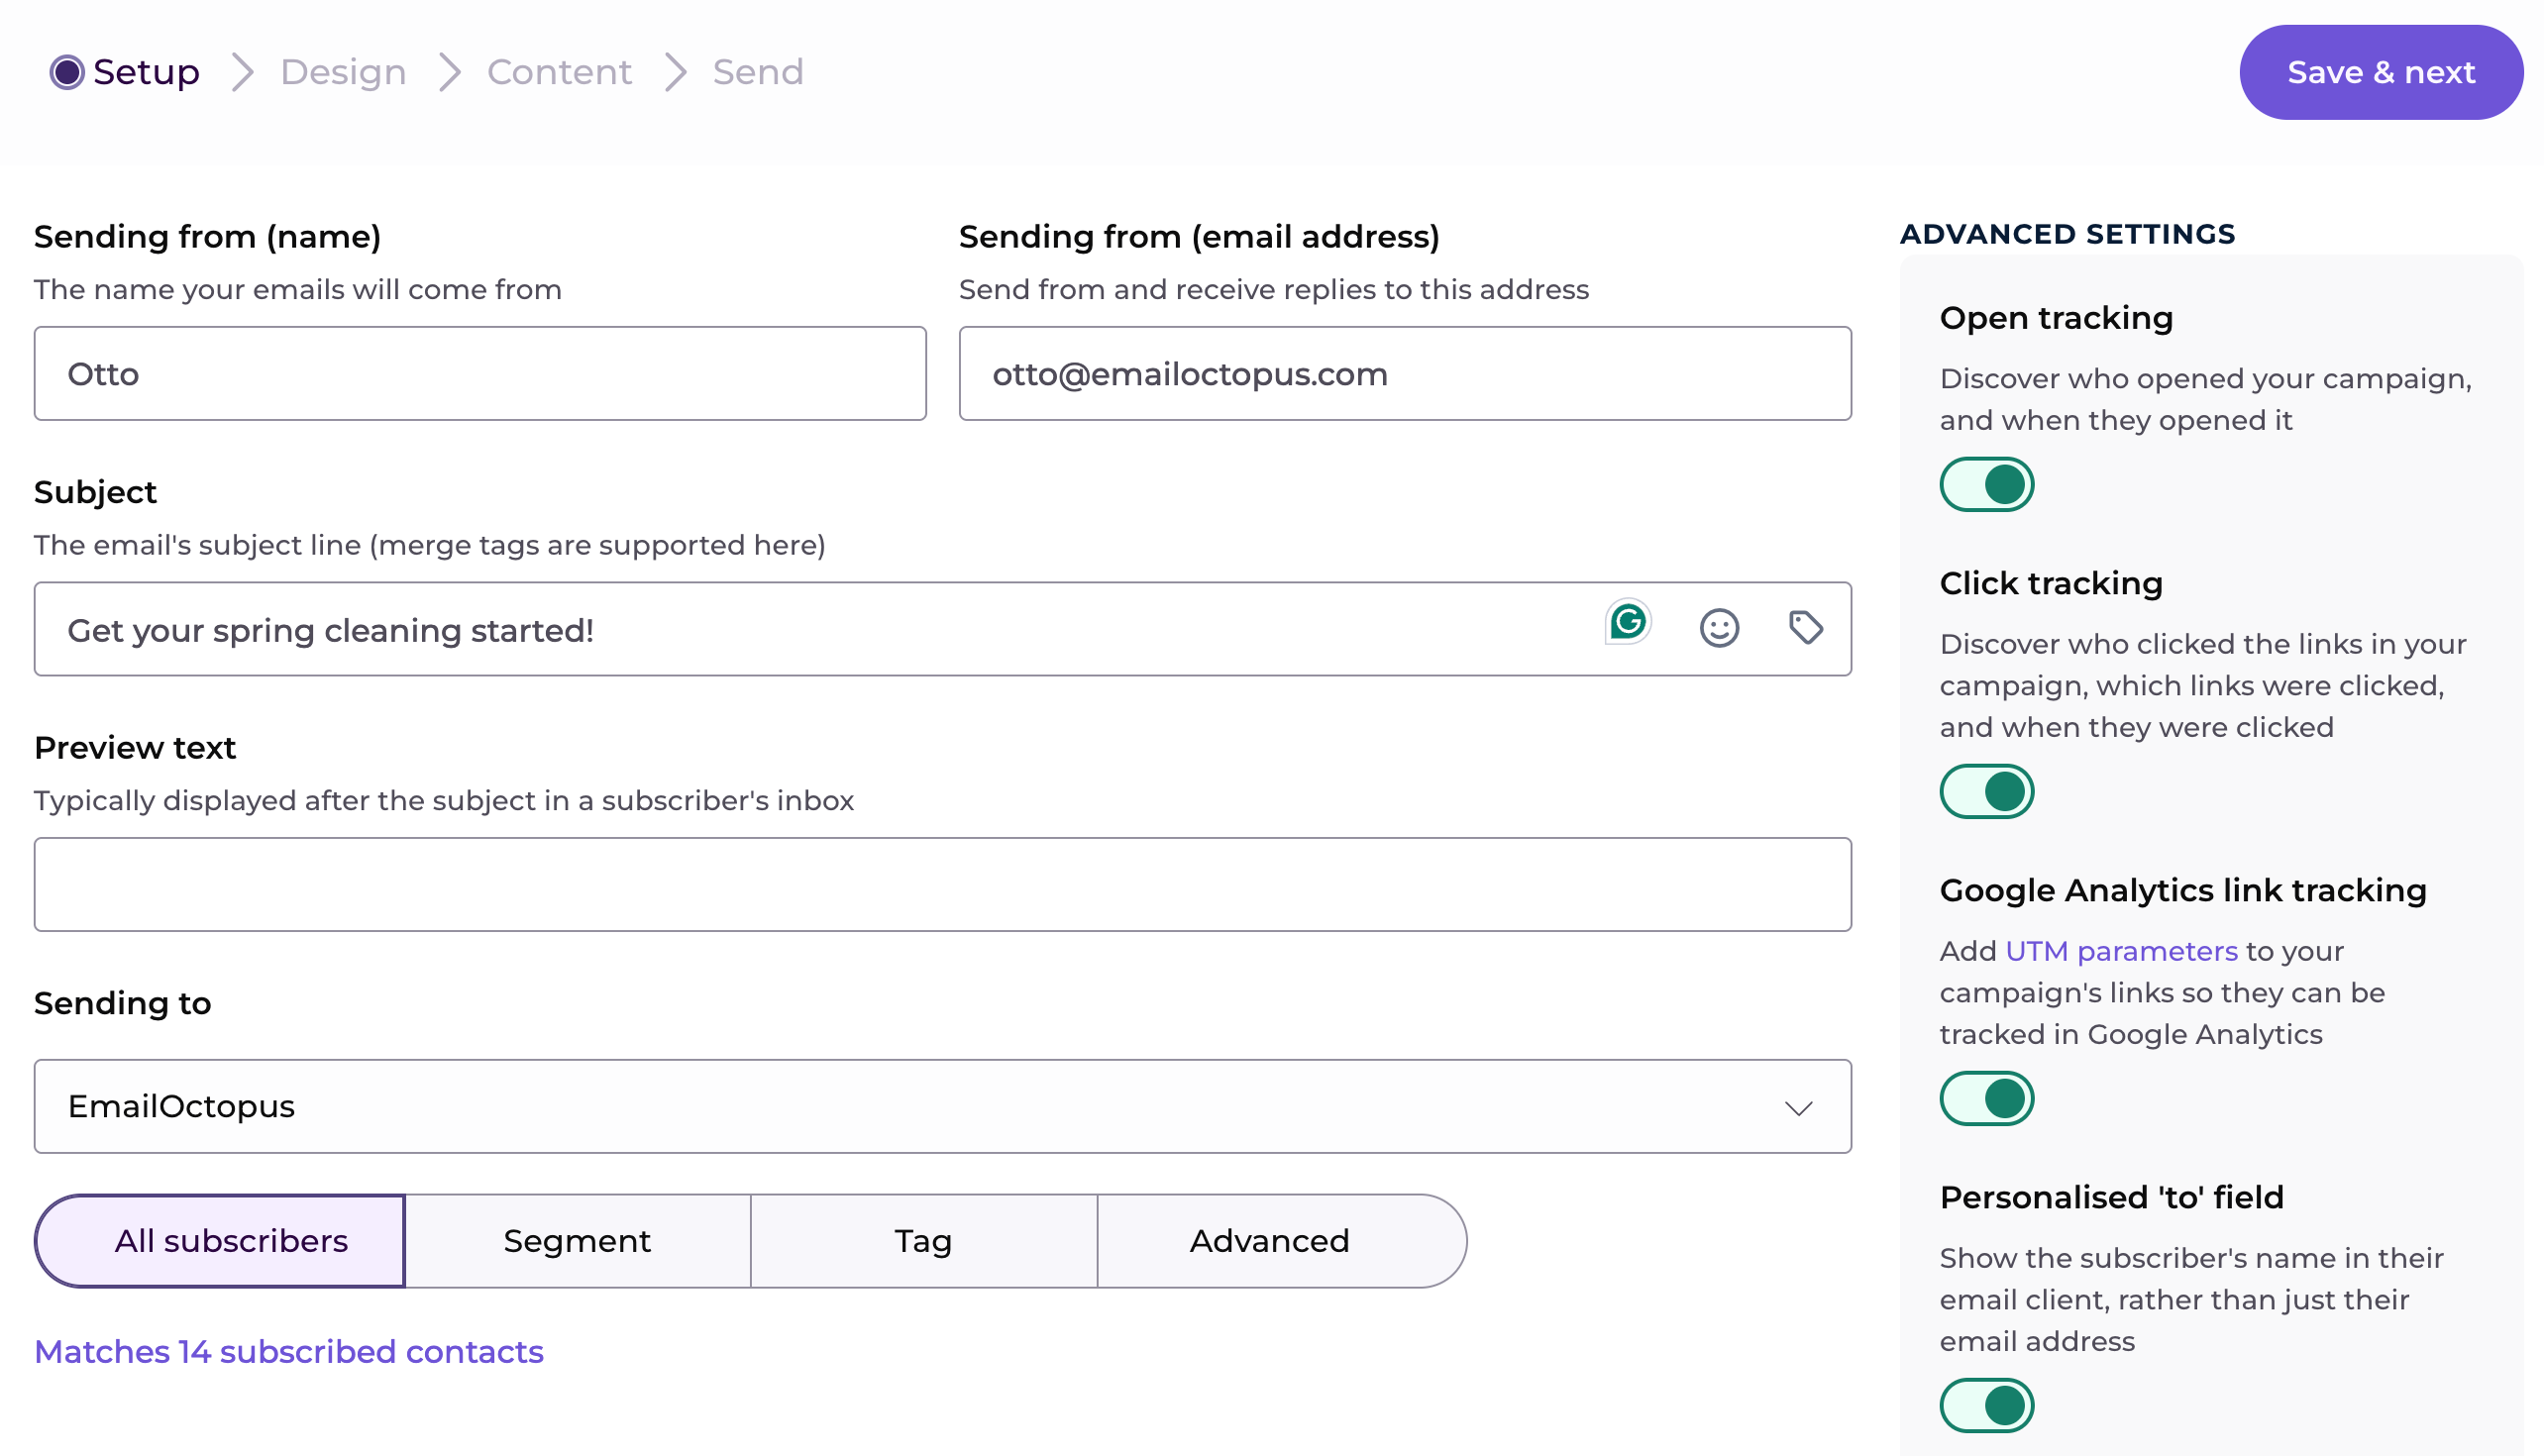Open the UTM parameters link
Screen dimensions: 2544x1456
(2121, 951)
